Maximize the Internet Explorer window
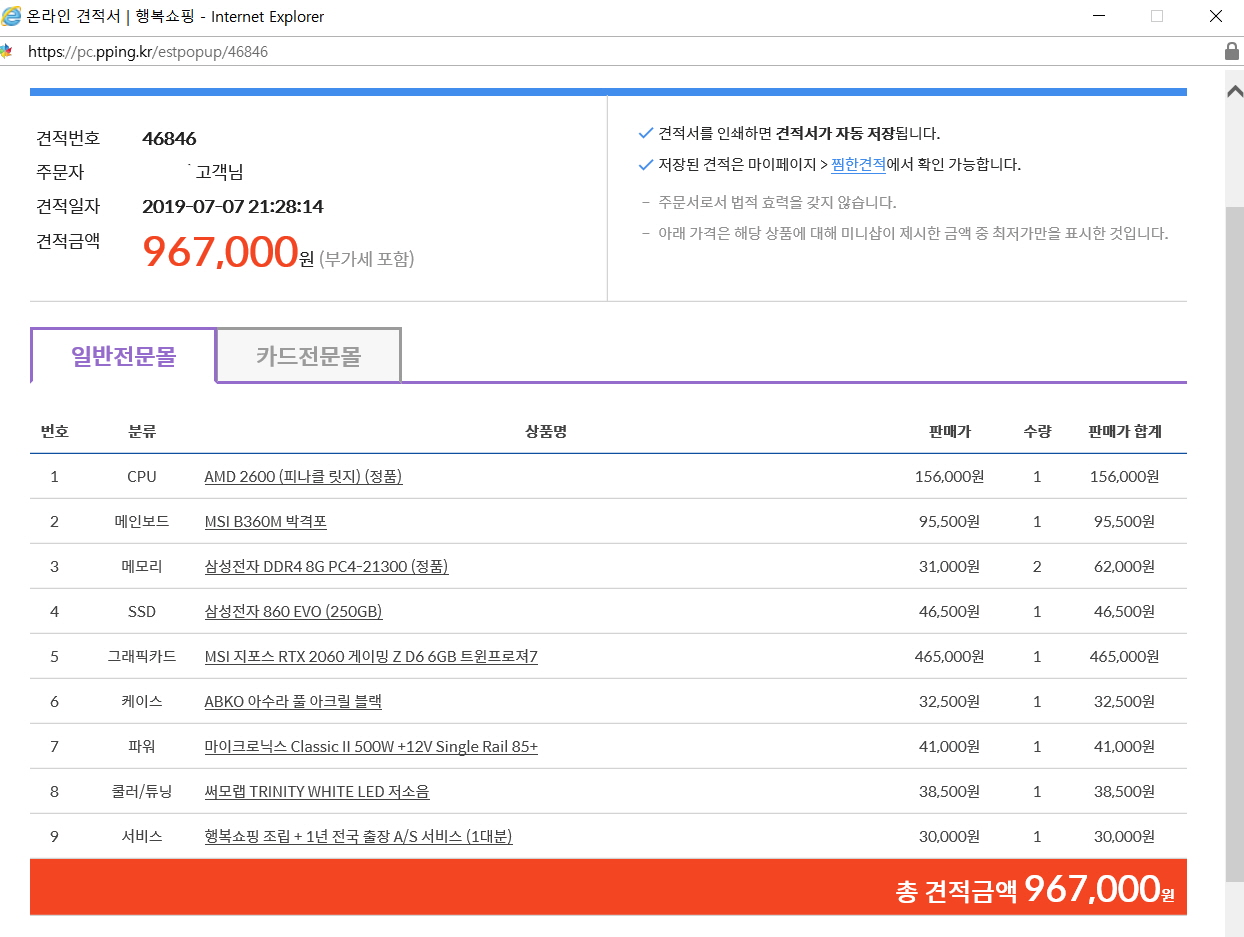The image size is (1244, 937). point(1157,16)
